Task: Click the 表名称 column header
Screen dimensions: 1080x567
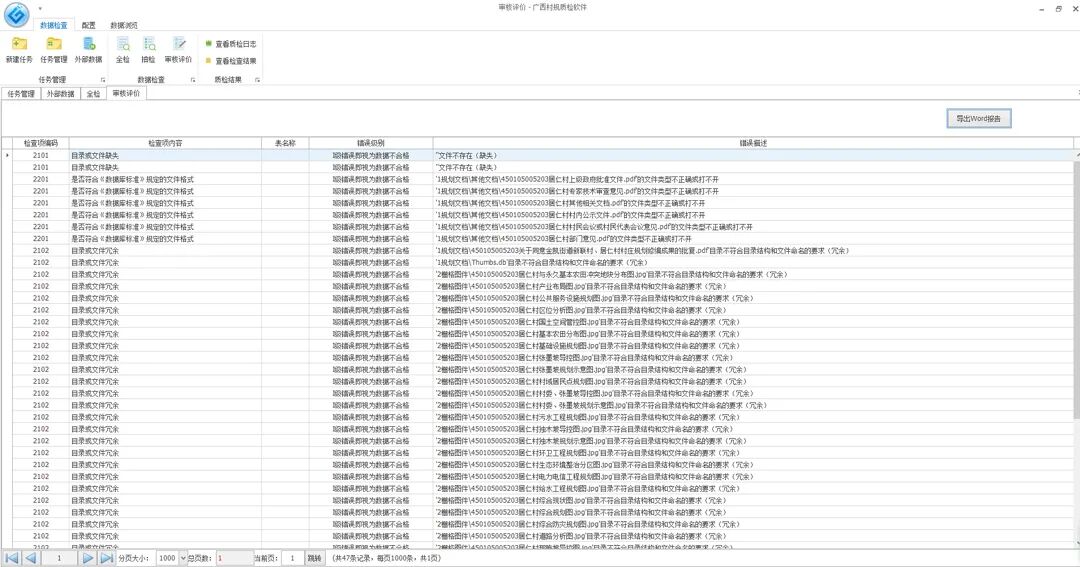Action: tap(285, 143)
